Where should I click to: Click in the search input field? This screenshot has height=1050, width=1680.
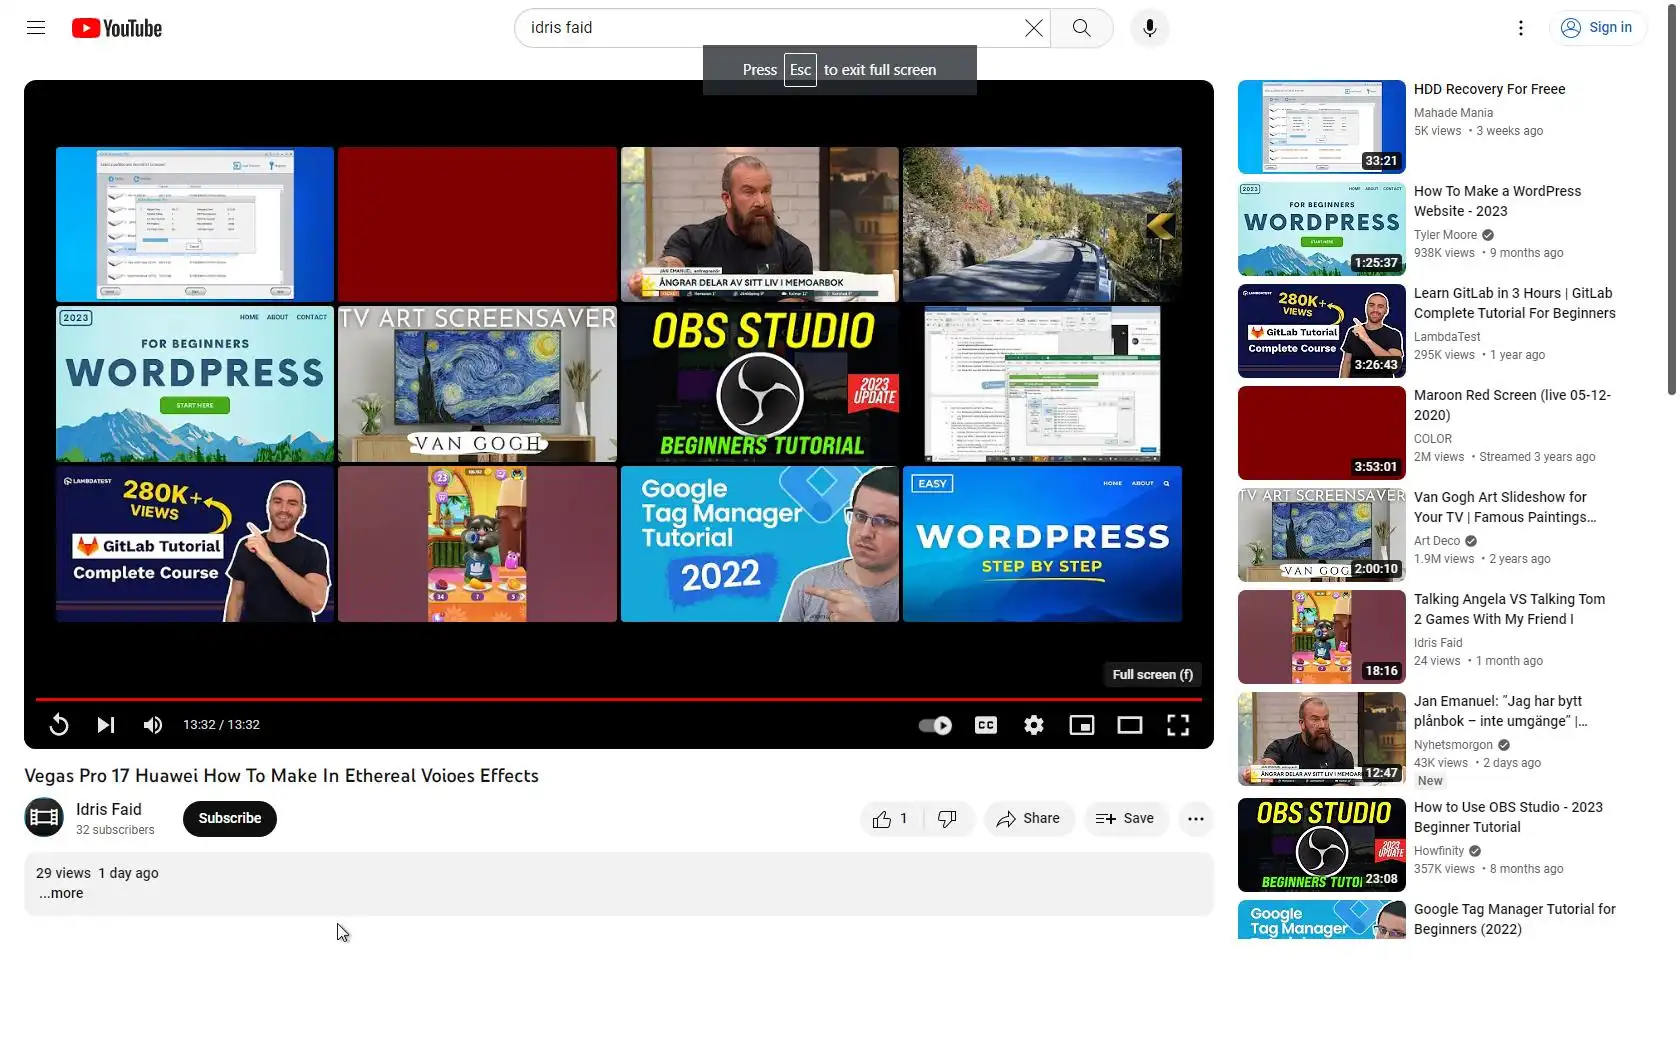point(770,28)
